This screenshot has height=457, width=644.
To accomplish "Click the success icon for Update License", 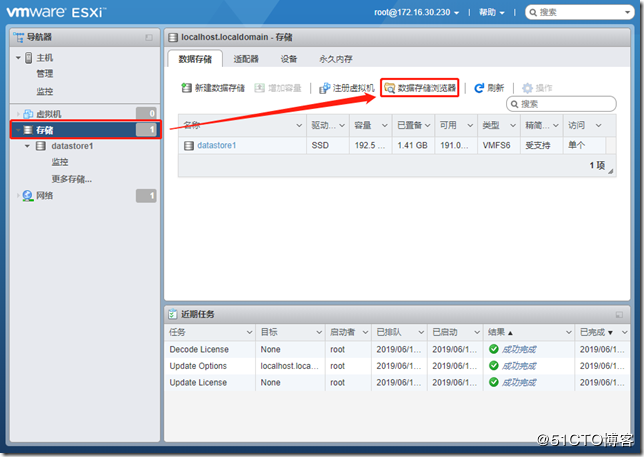I will click(x=494, y=382).
